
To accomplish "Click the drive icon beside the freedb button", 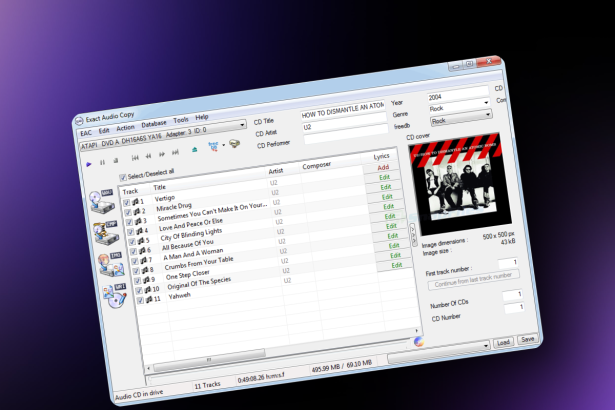I will 235,144.
